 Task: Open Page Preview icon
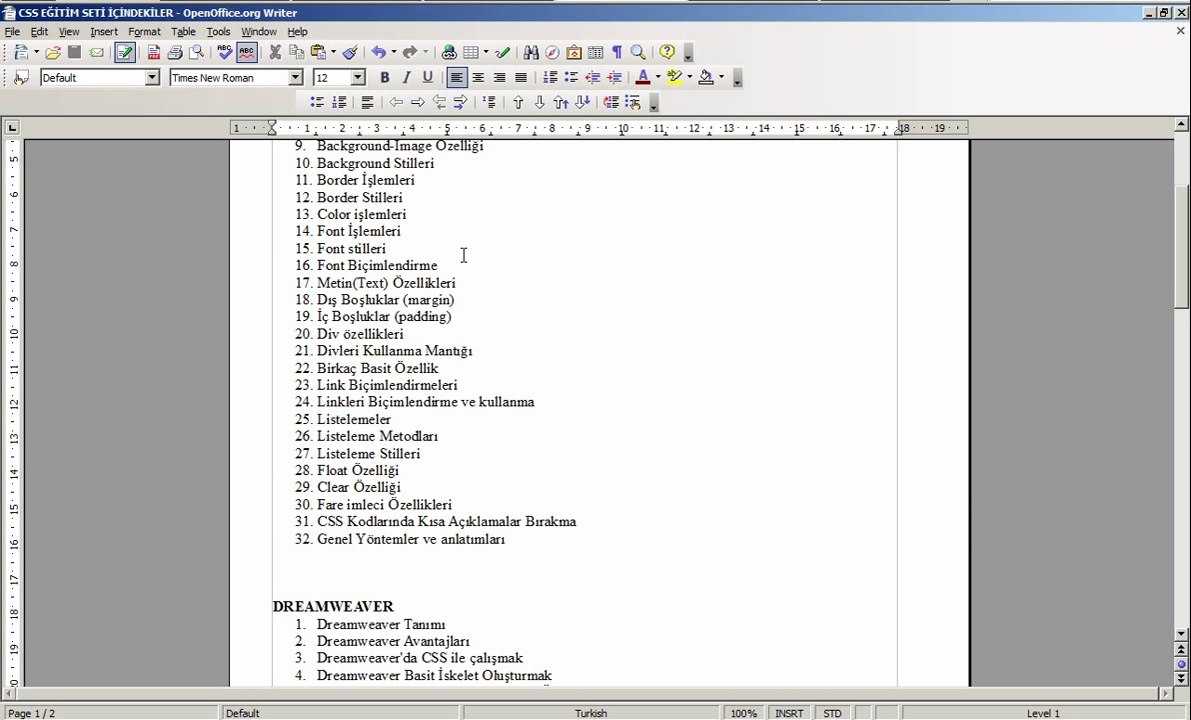[197, 52]
